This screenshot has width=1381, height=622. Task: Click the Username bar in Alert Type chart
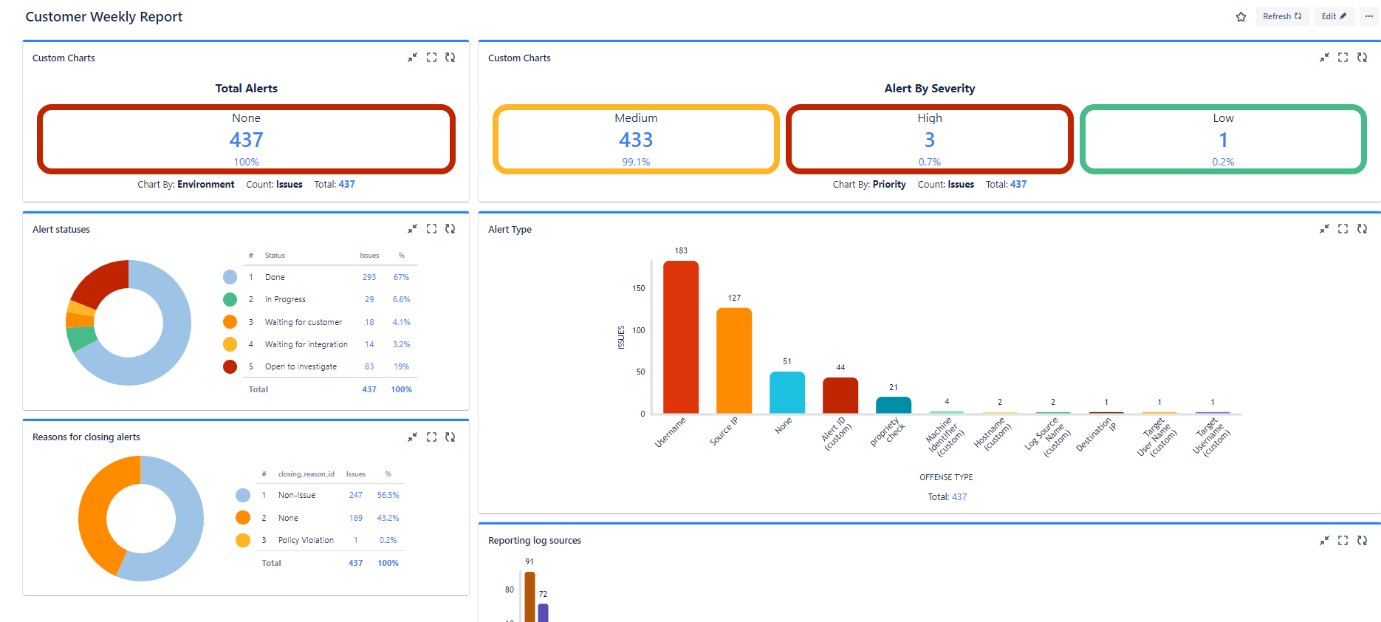681,337
